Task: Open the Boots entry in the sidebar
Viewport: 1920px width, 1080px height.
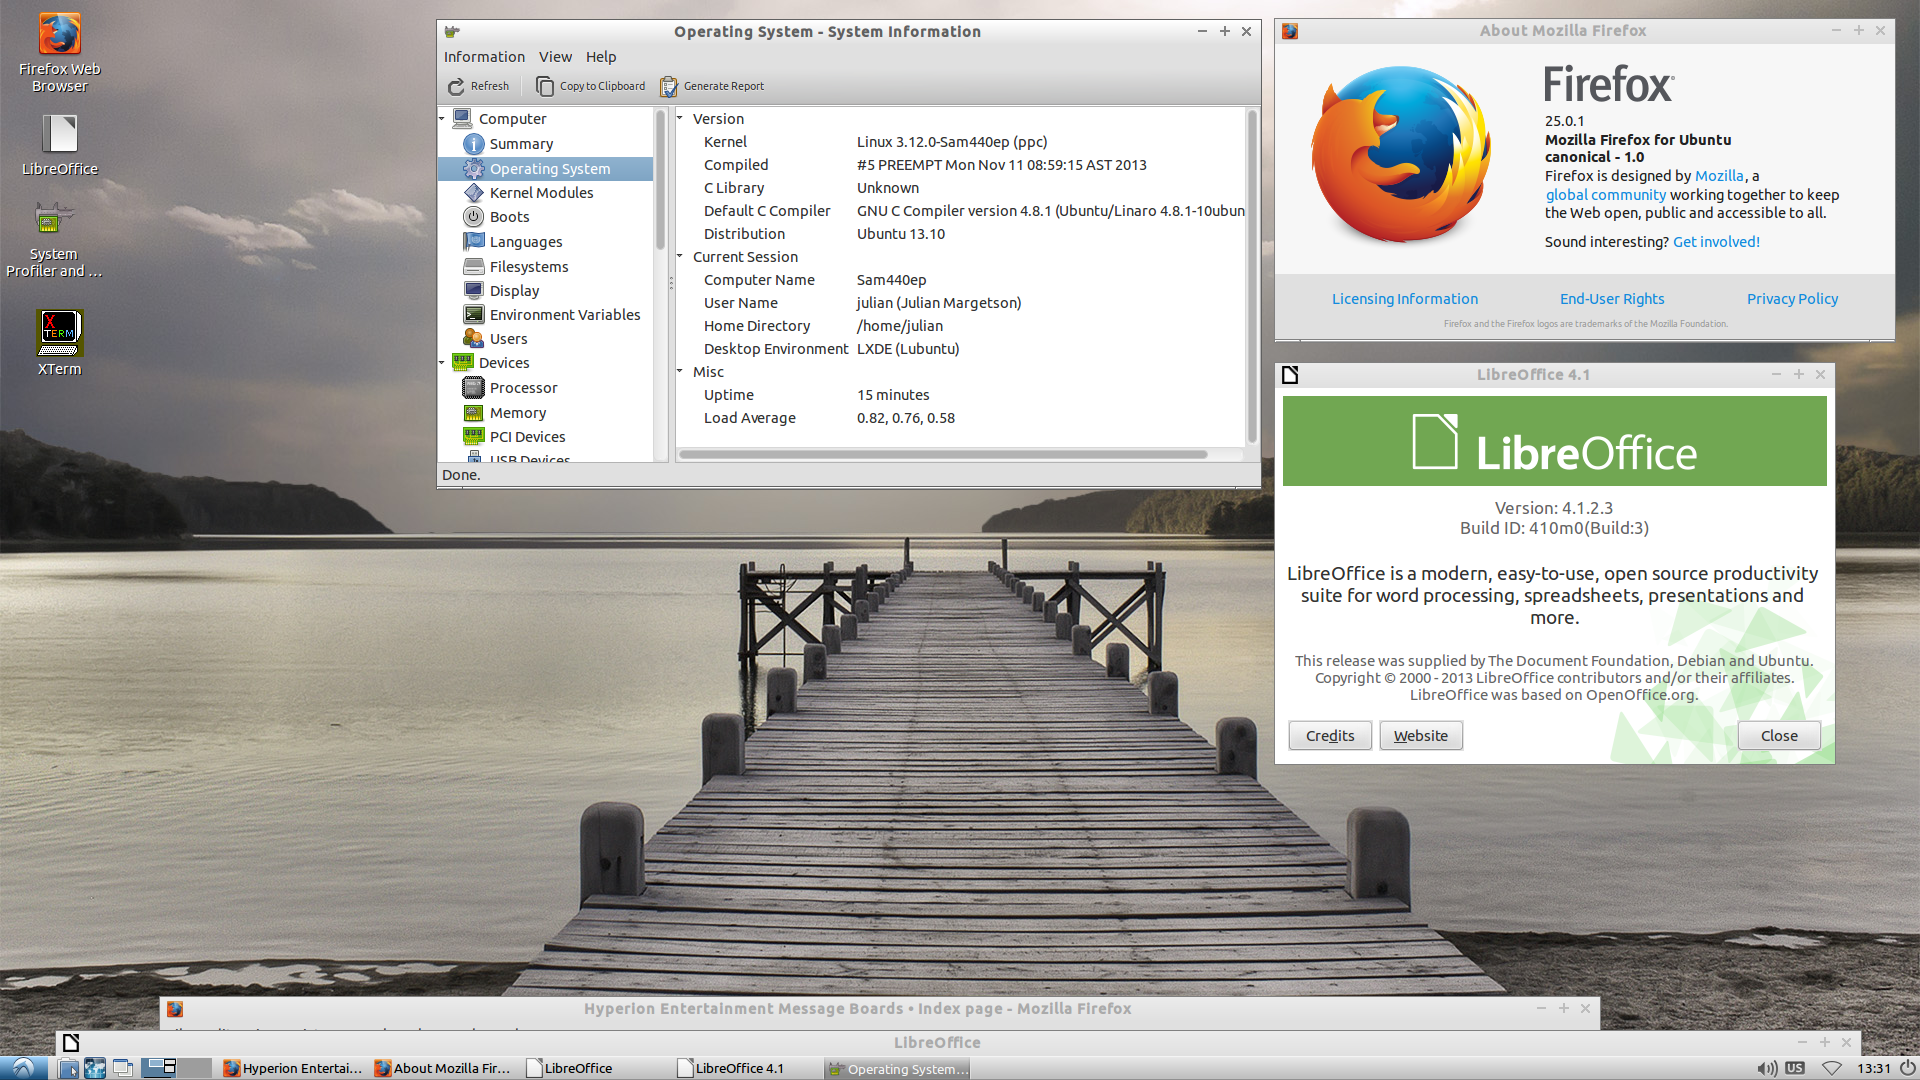Action: point(509,217)
